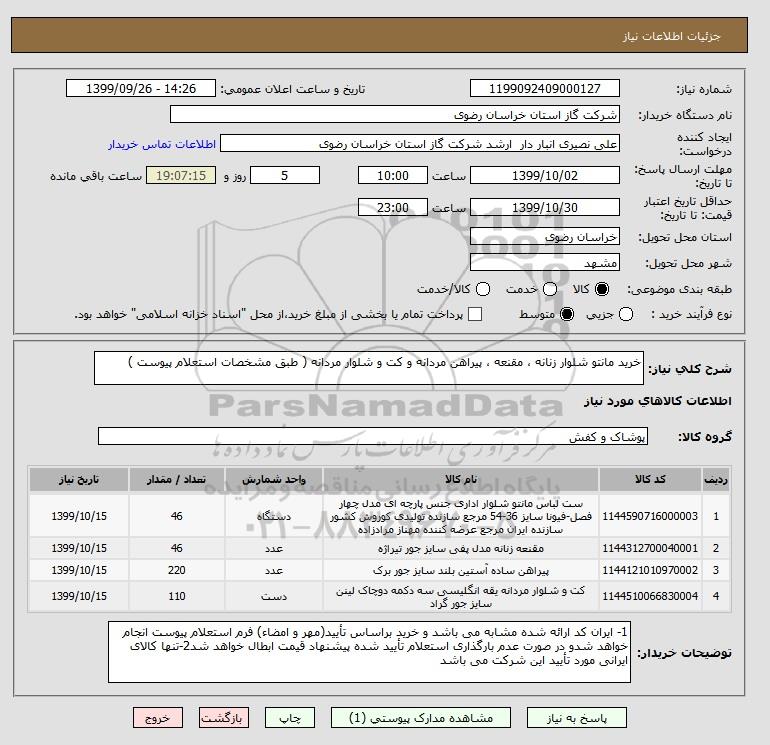Select the خدمت radio button

coord(550,289)
